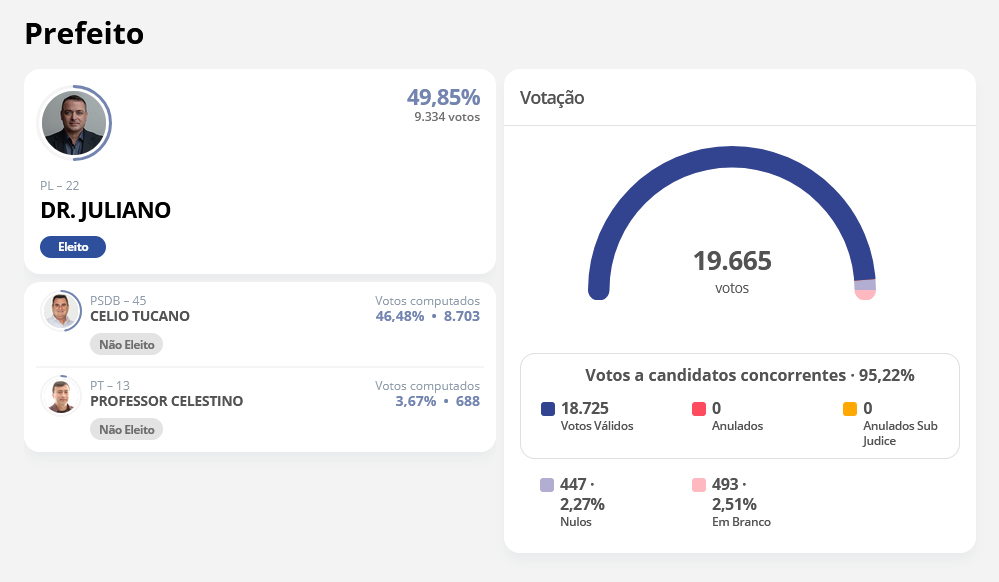Click Dr. Juliano's profile photo
This screenshot has height=582, width=999.
[x=74, y=123]
